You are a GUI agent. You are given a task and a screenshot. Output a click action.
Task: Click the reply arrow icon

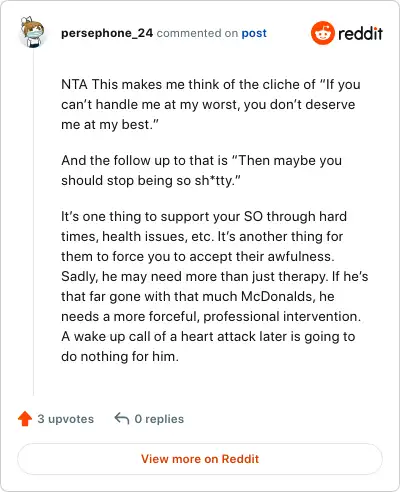pos(122,418)
